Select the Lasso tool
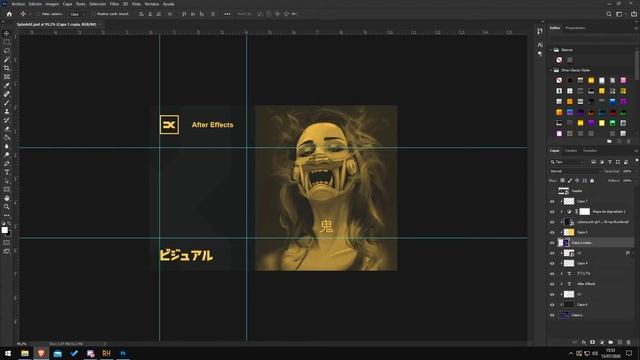Viewport: 640px width, 360px height. (7, 51)
